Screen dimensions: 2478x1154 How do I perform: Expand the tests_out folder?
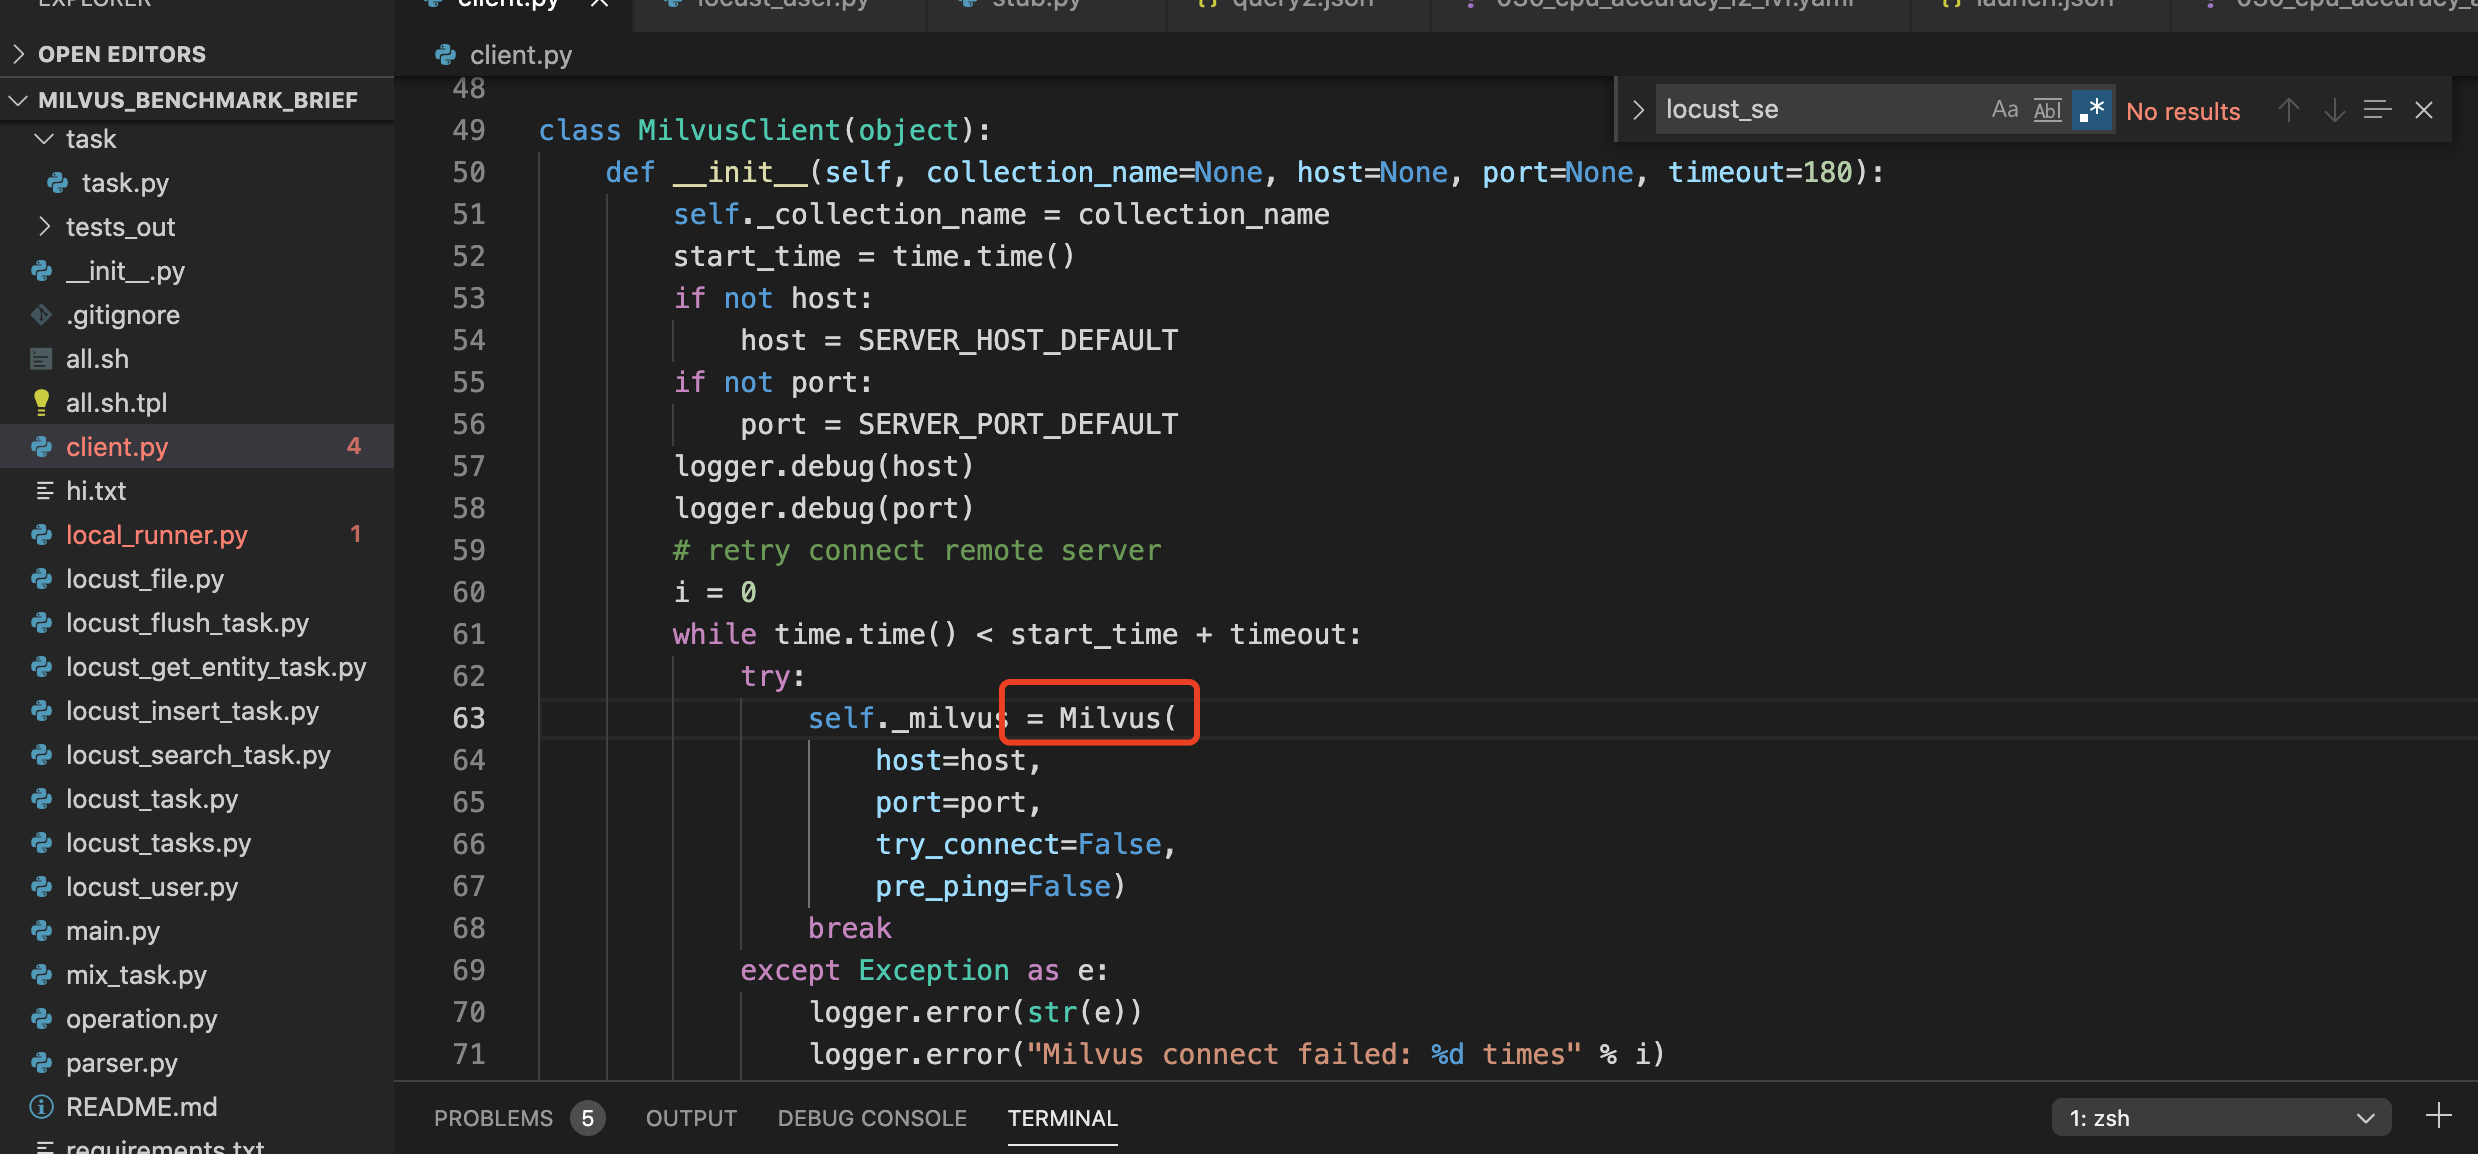44,226
